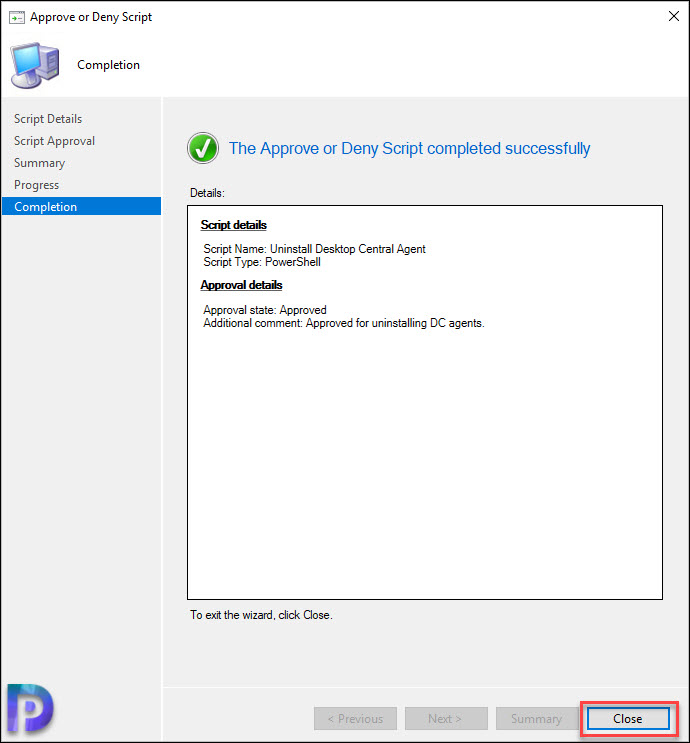Click the completed successfully headline text
690x743 pixels.
point(410,148)
